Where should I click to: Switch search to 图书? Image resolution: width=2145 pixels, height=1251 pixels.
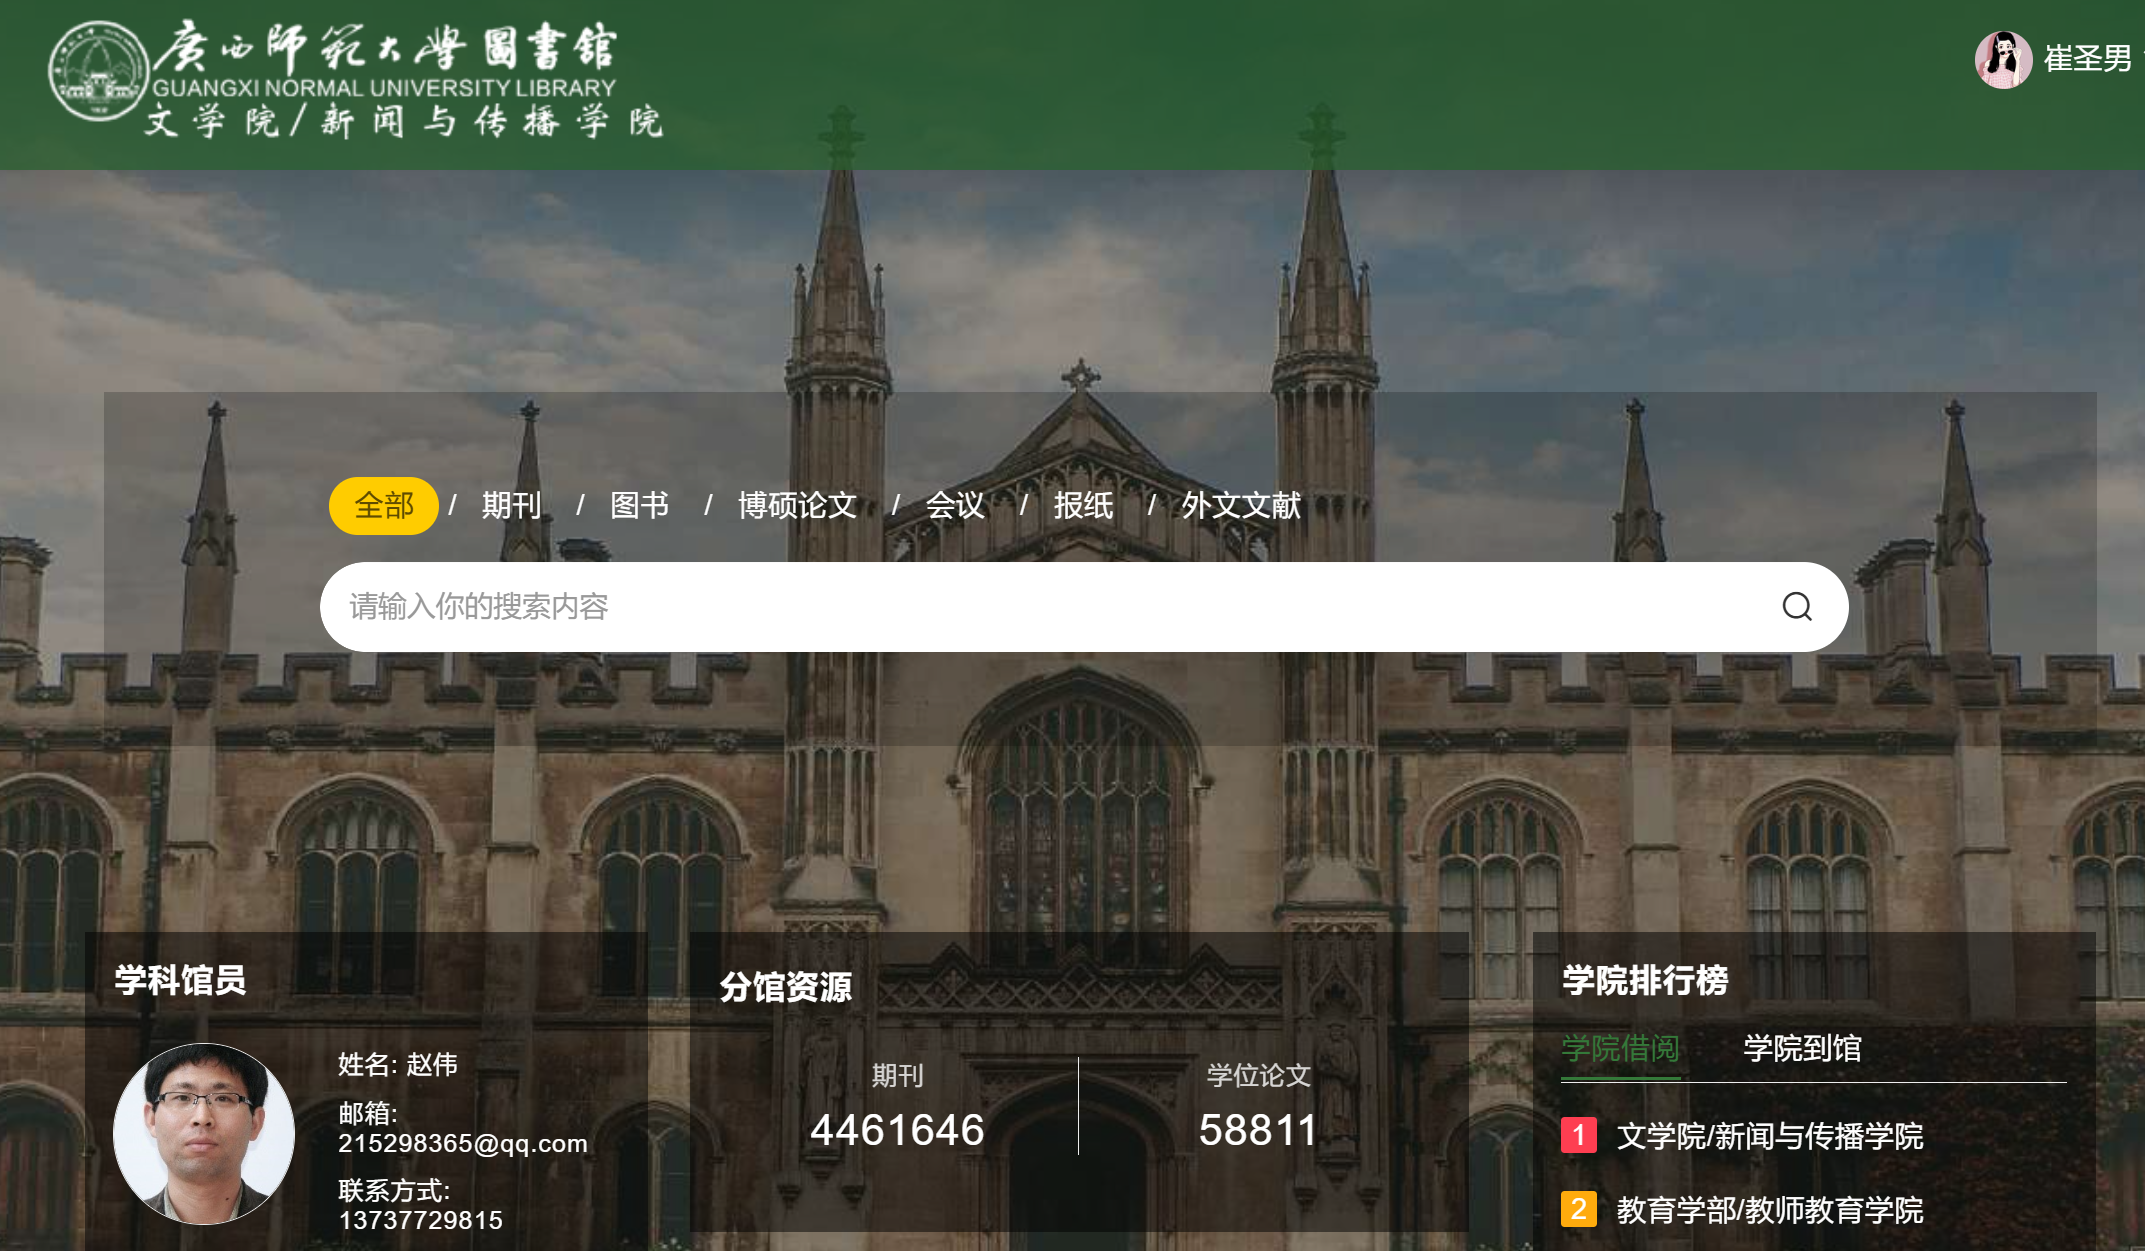[639, 506]
